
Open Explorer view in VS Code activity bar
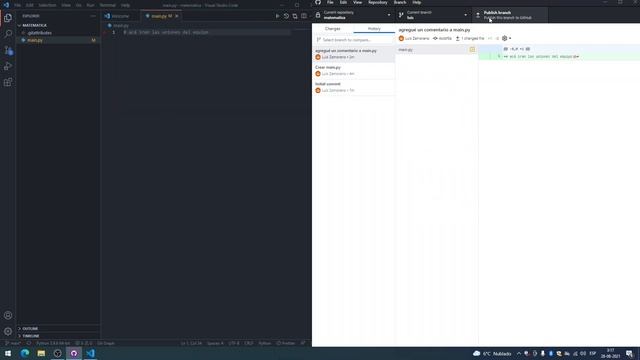pos(8,18)
